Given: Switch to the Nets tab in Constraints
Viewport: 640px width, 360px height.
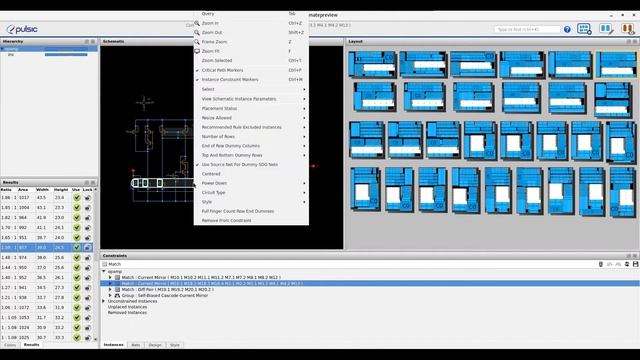Looking at the screenshot, I should 136,345.
